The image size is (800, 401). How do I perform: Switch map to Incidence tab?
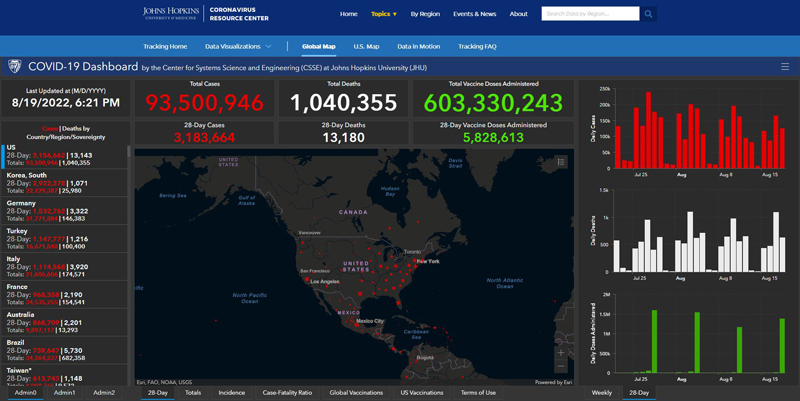pos(232,393)
